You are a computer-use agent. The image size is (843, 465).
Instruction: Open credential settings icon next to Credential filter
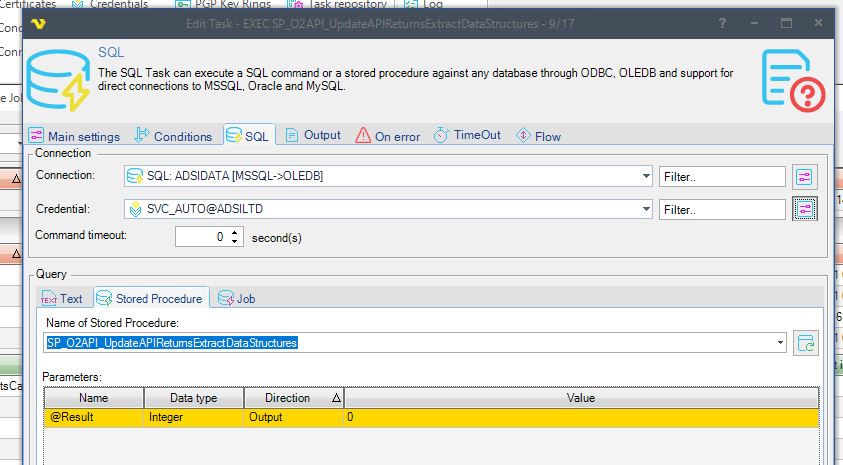pos(805,209)
